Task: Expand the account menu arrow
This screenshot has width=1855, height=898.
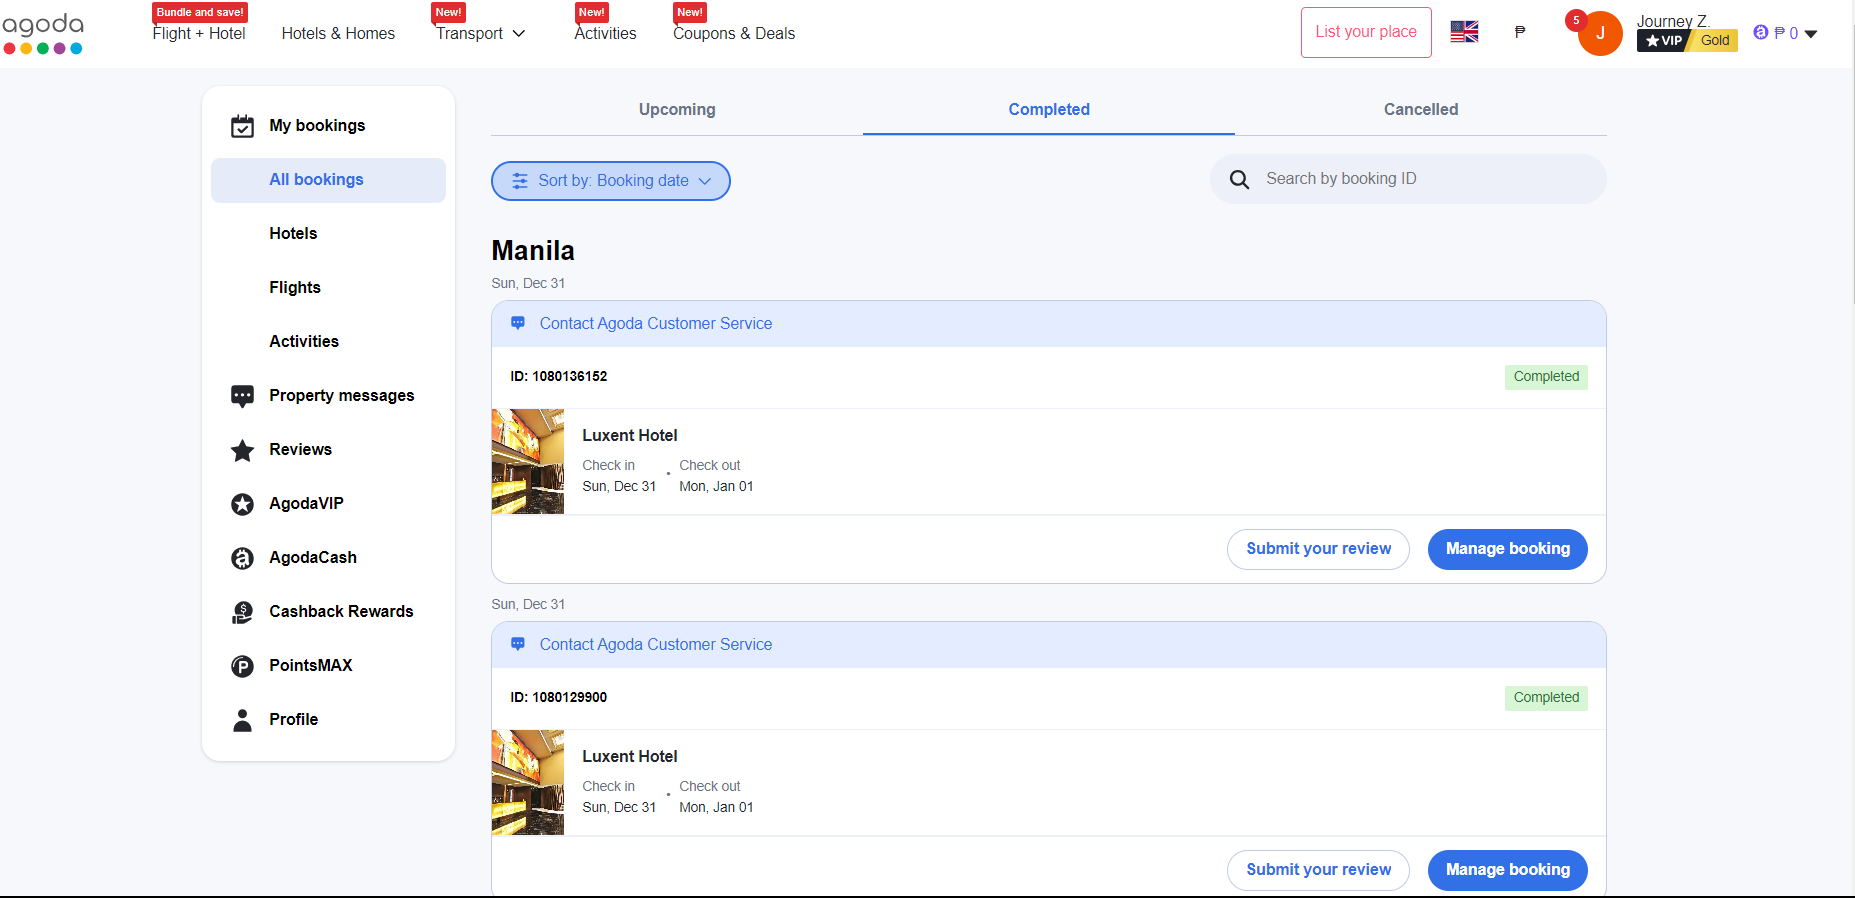Action: (x=1811, y=34)
